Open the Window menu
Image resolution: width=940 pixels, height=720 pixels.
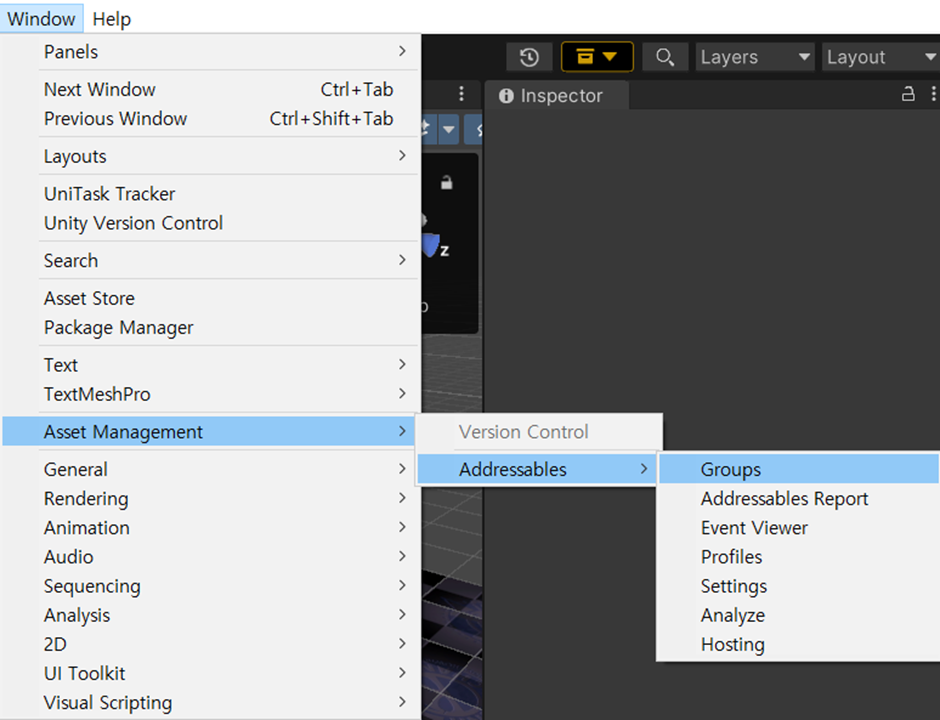point(41,19)
